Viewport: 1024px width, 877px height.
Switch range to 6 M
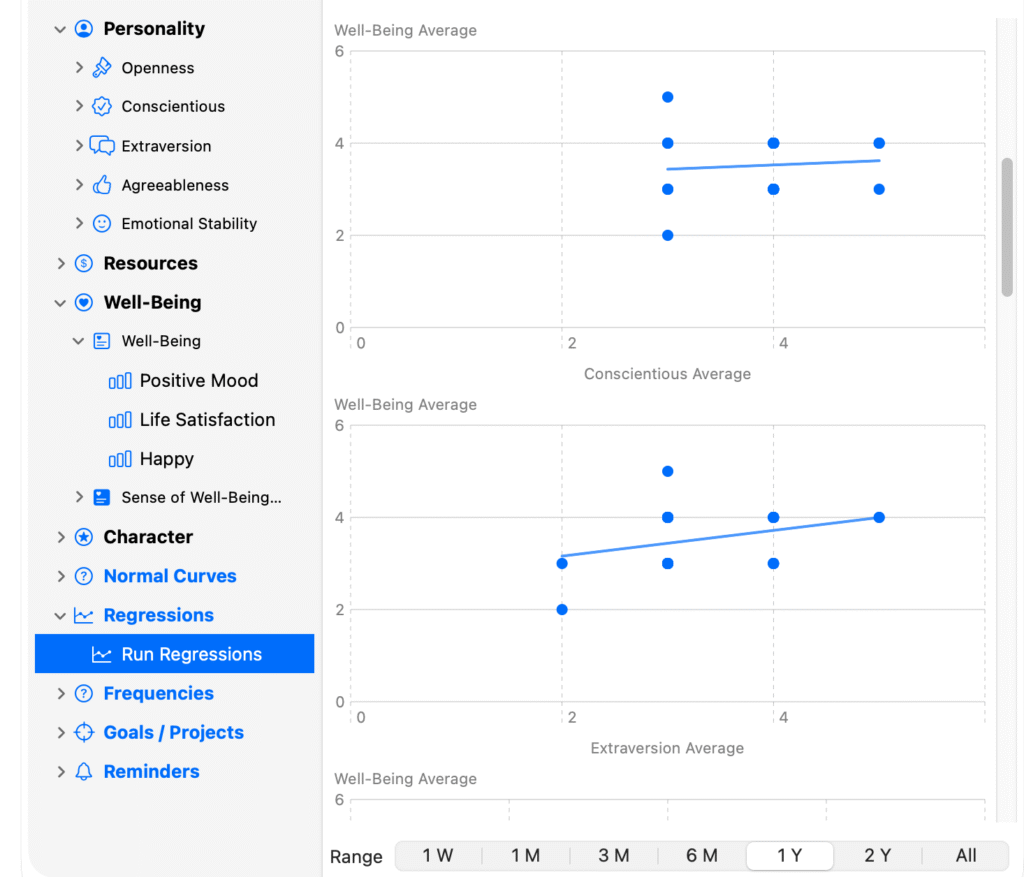(x=702, y=856)
